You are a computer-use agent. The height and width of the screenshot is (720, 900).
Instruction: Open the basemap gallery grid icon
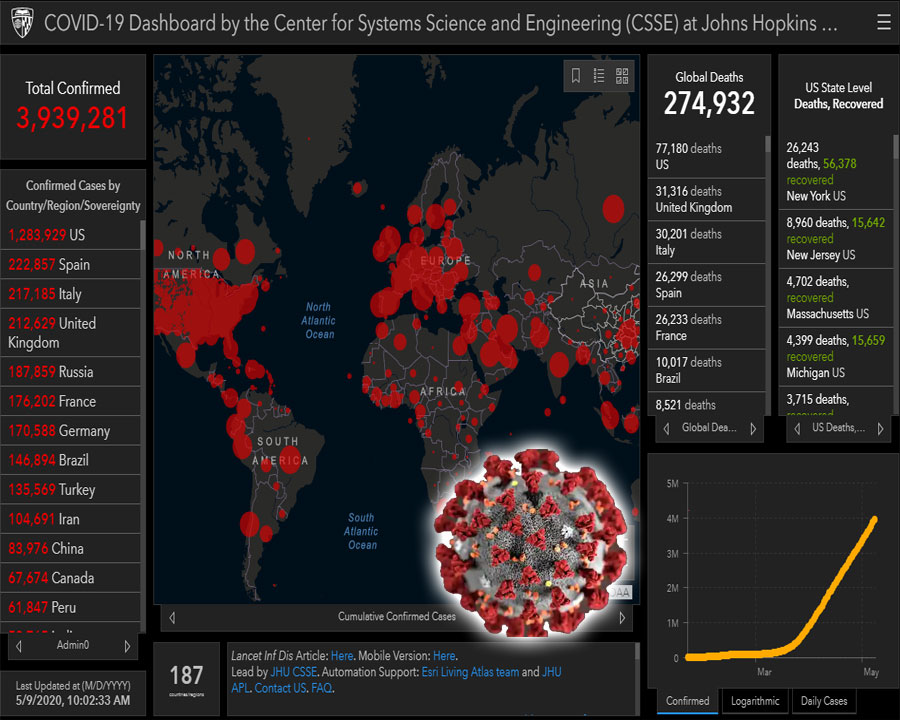(622, 75)
